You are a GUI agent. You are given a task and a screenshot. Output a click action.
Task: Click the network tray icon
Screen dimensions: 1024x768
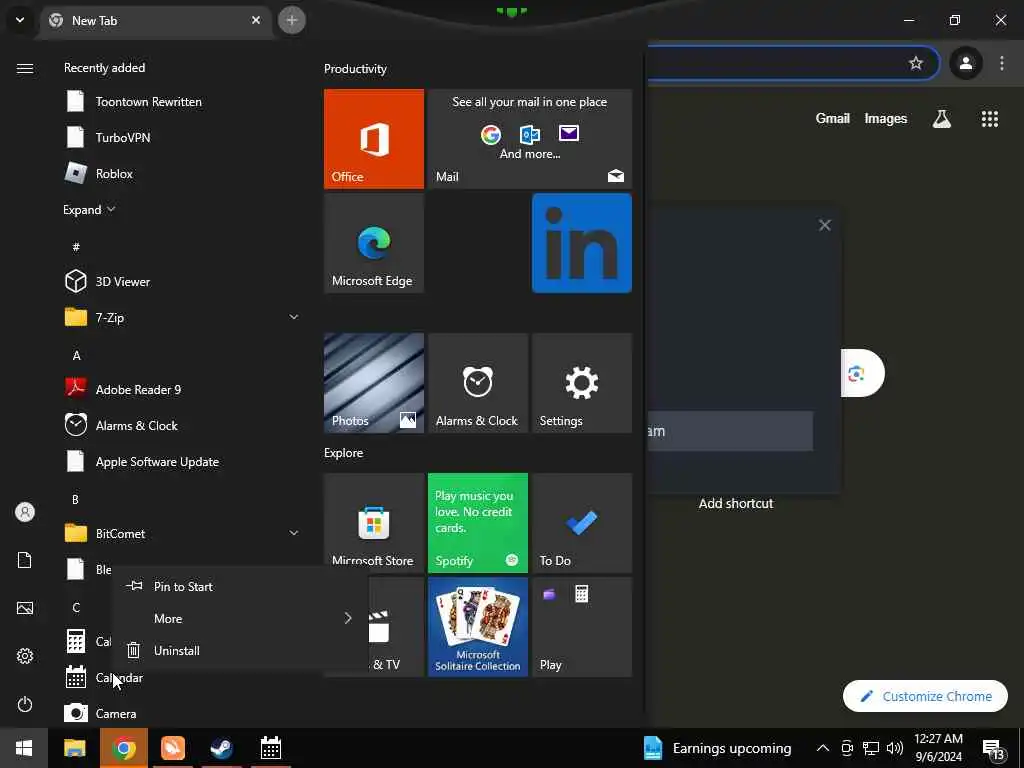point(871,748)
